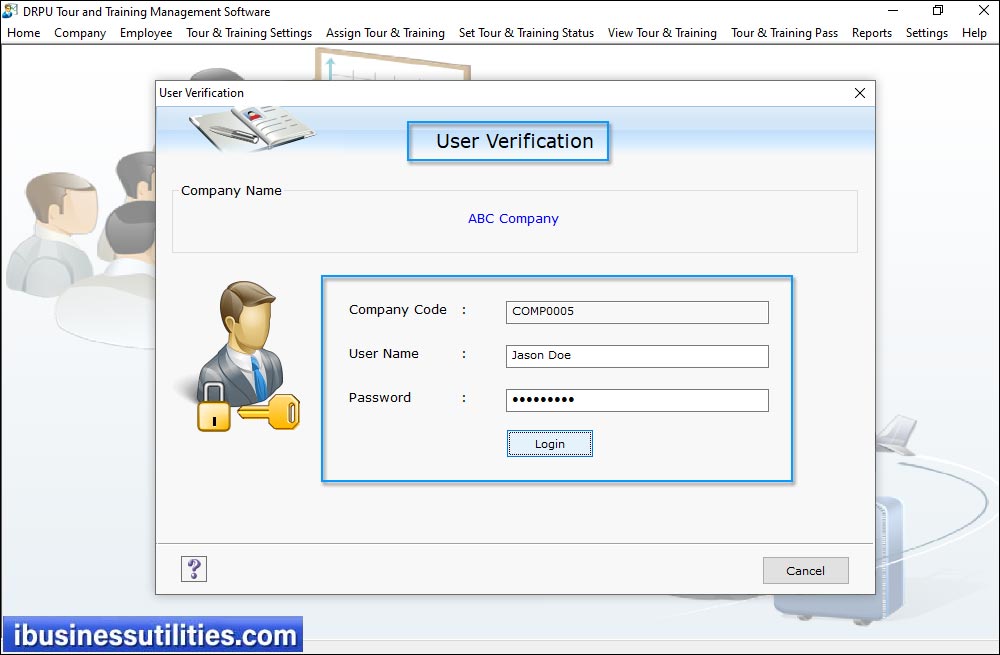The height and width of the screenshot is (655, 1000).
Task: Open the Employee menu
Action: (146, 33)
